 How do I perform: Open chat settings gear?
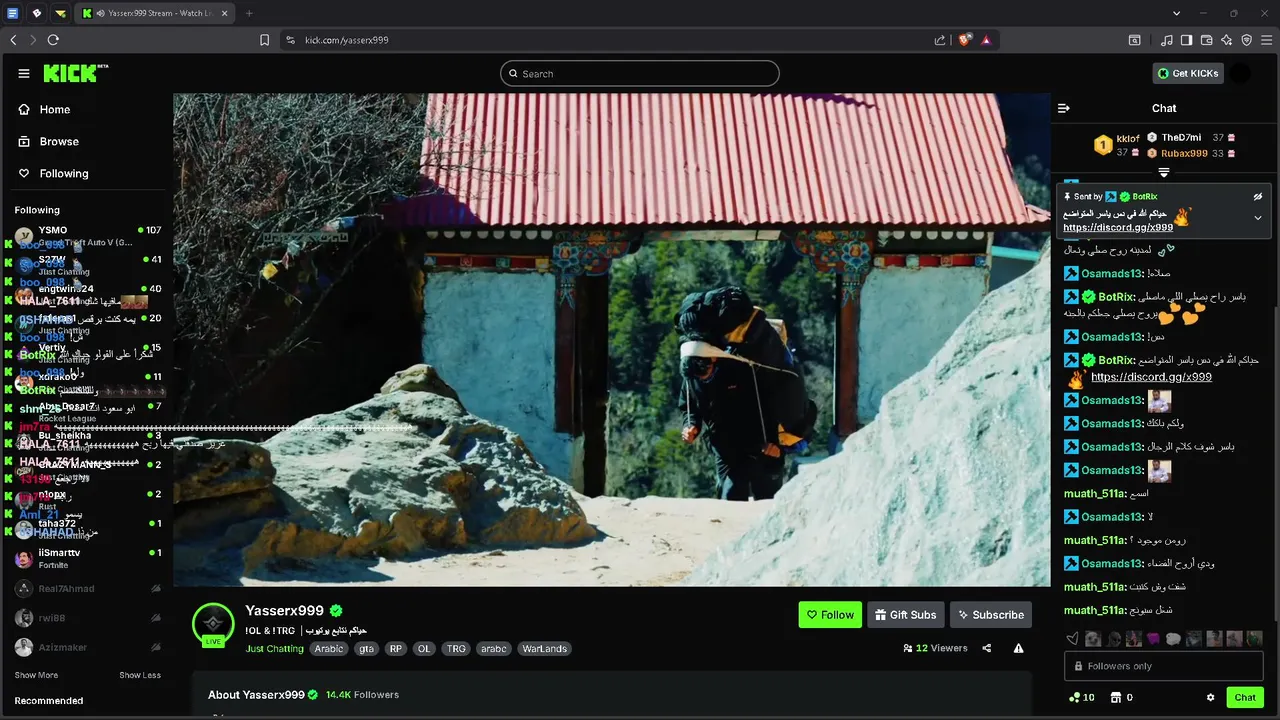coord(1210,697)
